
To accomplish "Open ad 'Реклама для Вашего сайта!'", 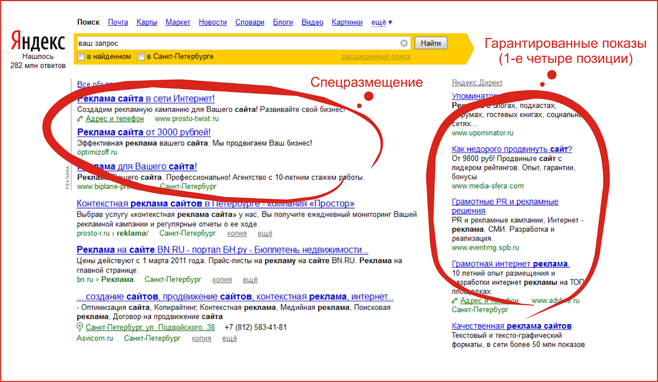I will [x=137, y=167].
